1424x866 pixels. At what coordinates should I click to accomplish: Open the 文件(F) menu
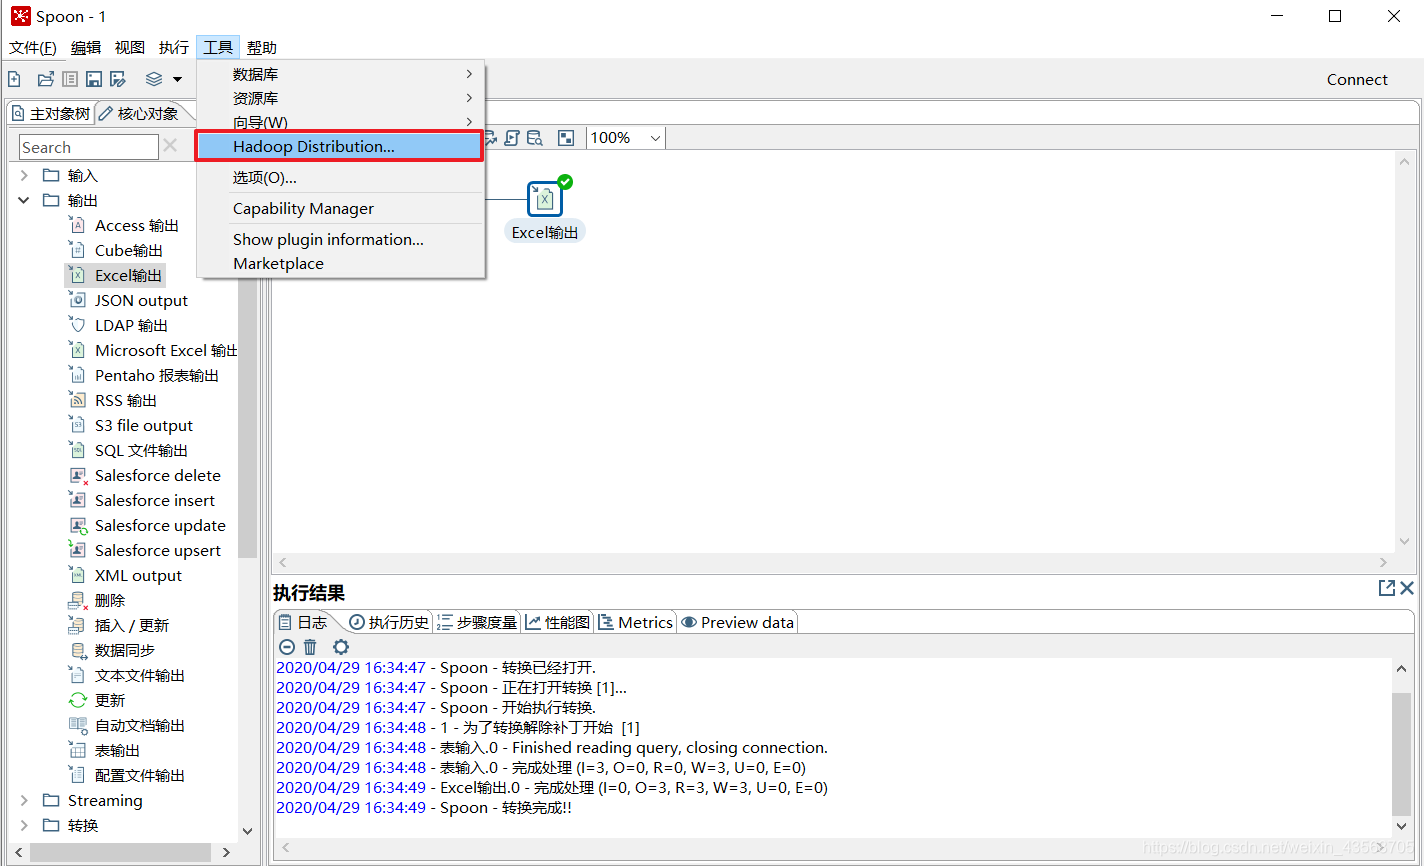click(x=33, y=47)
